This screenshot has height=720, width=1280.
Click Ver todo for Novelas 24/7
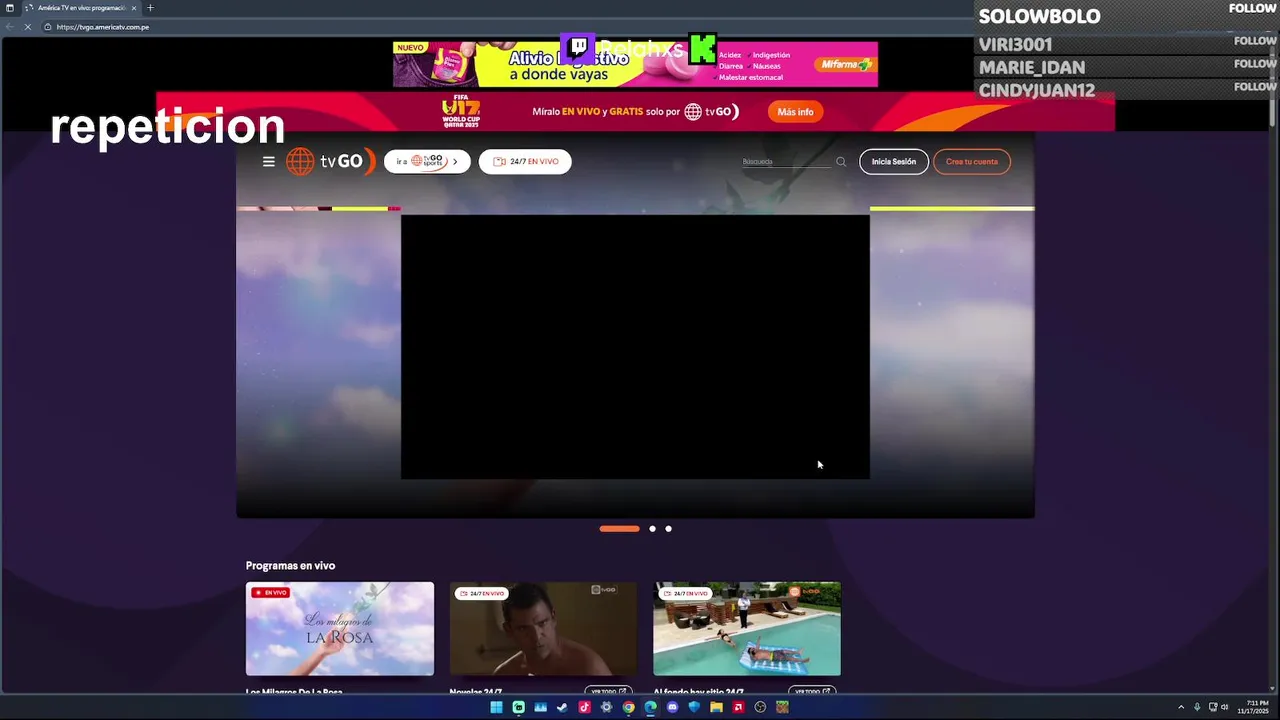[608, 691]
